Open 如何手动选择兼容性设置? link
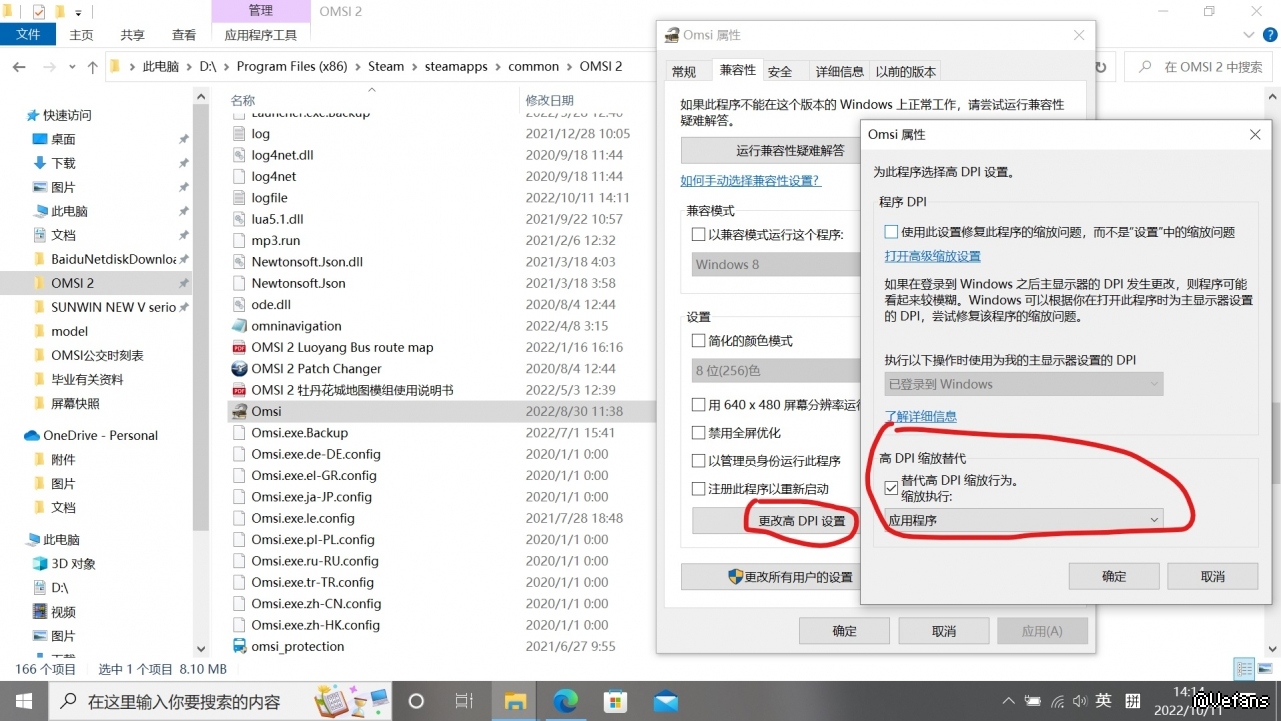 click(x=750, y=181)
